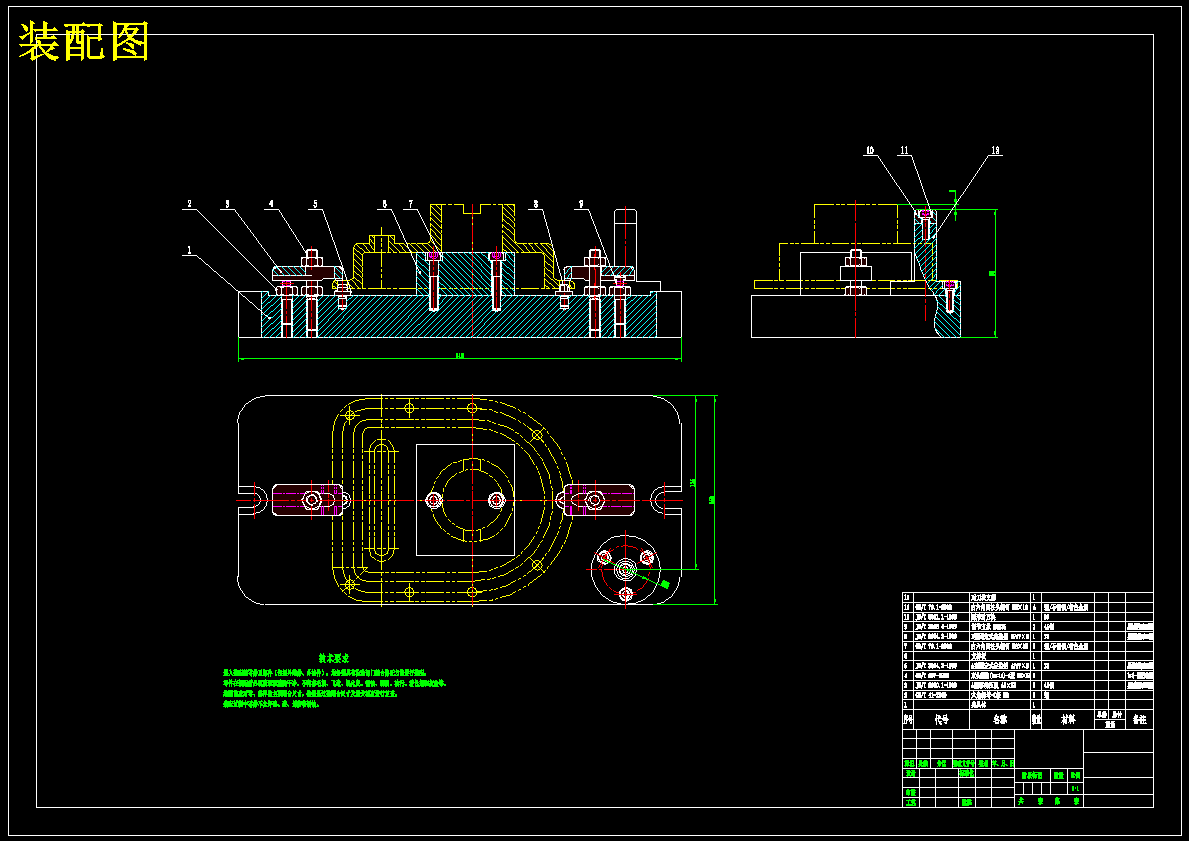The width and height of the screenshot is (1189, 841).
Task: Click the green 技术要求 heading
Action: point(334,659)
